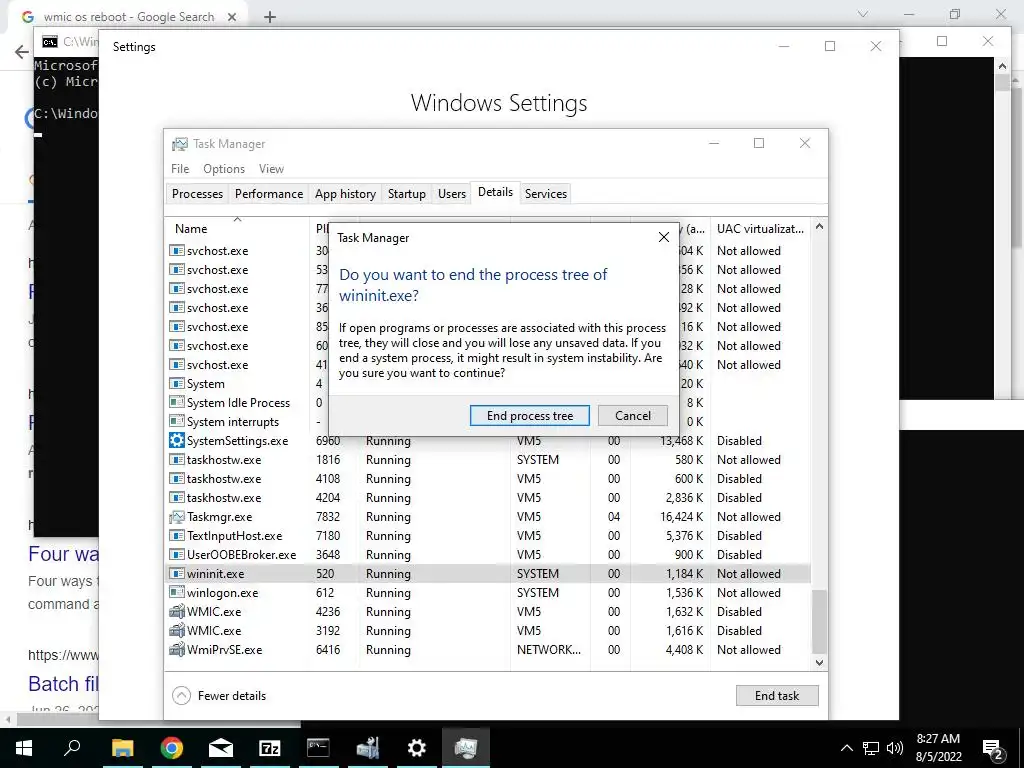Viewport: 1024px width, 768px height.
Task: Select the TextInputHost.exe process icon
Action: pos(176,536)
